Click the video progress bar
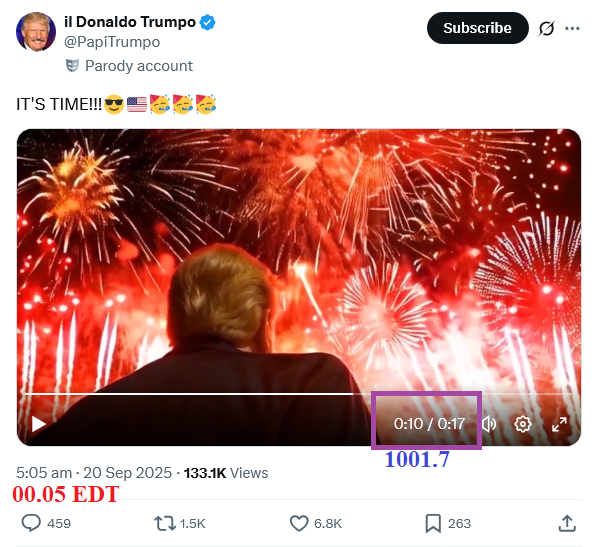Screen dimensions: 598x547 (298, 393)
